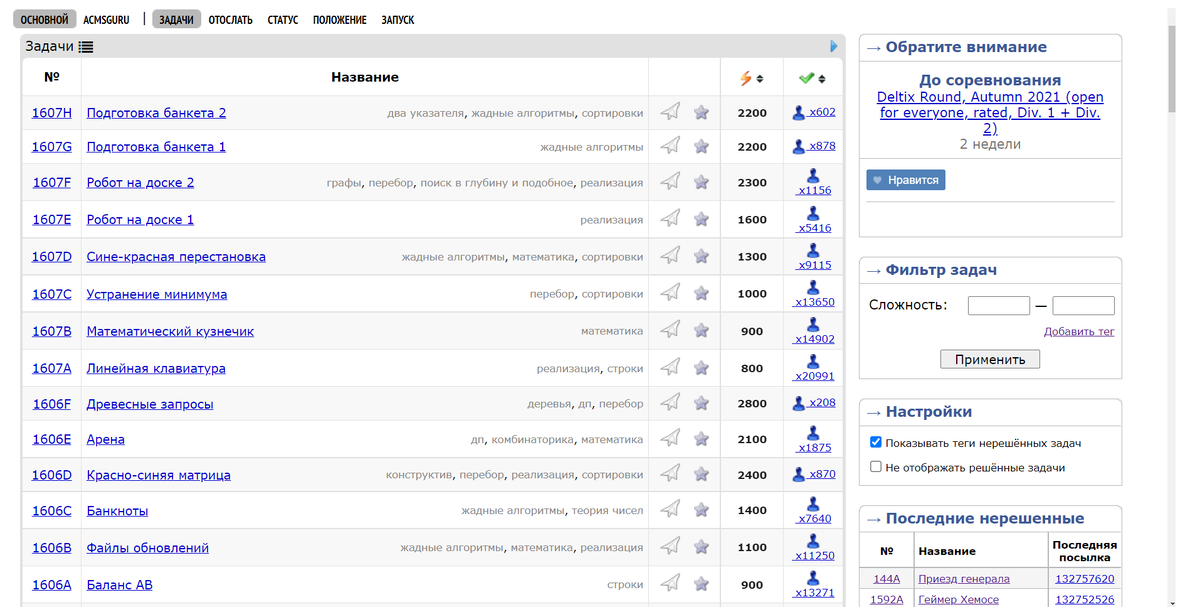Open Deltix Round, Autumn 2021 contest link
1200x607 pixels.
tap(990, 113)
